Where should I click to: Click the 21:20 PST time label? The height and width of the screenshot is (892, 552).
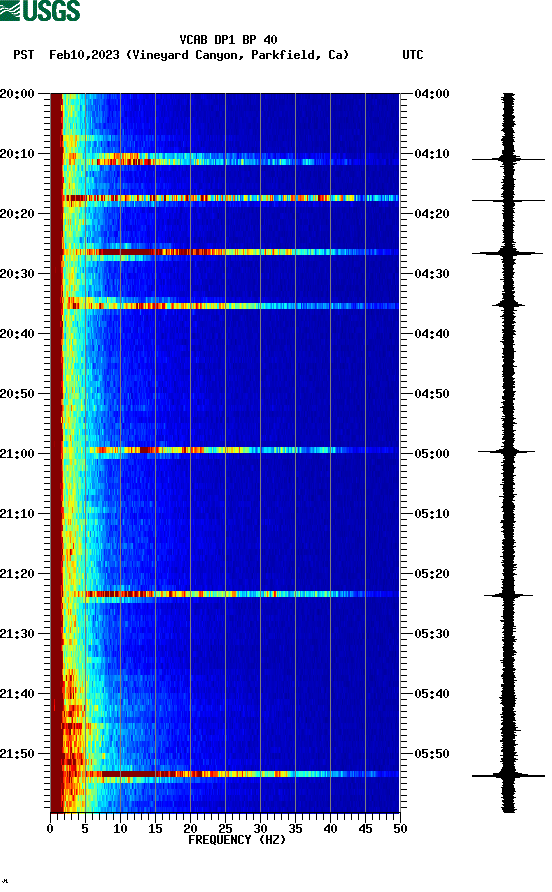pyautogui.click(x=18, y=574)
